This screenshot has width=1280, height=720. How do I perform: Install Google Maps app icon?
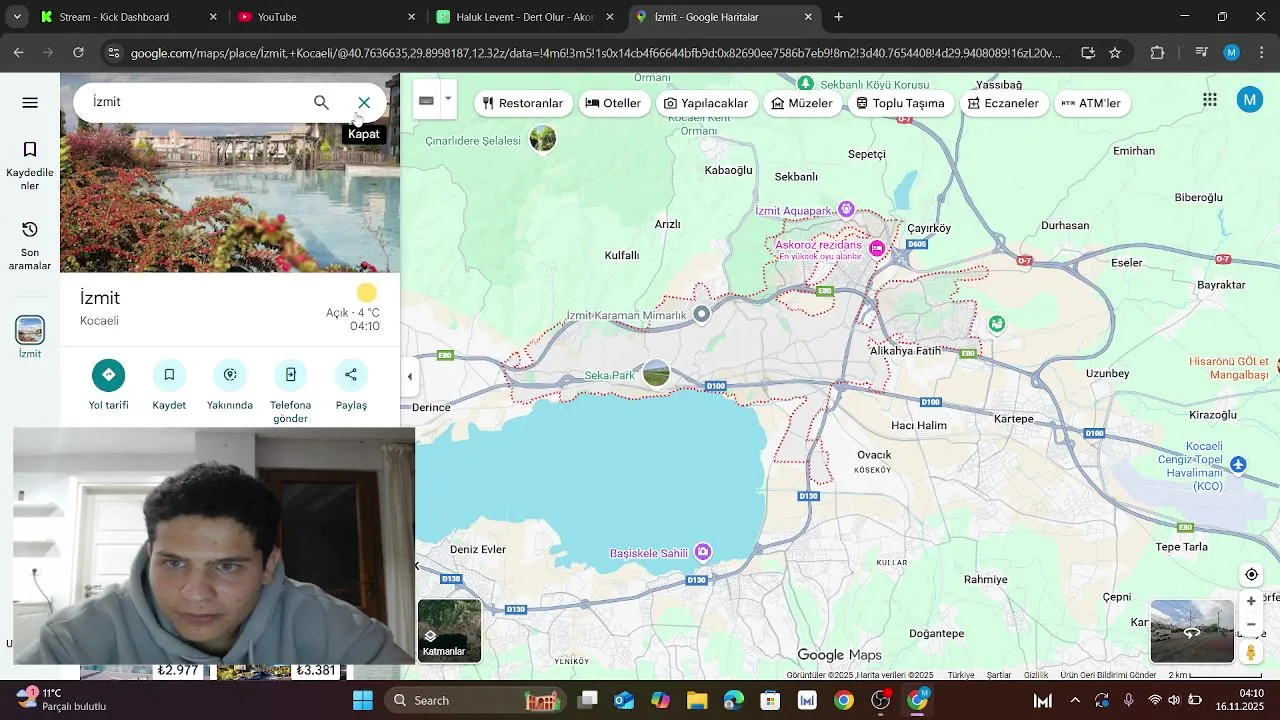click(x=1088, y=53)
